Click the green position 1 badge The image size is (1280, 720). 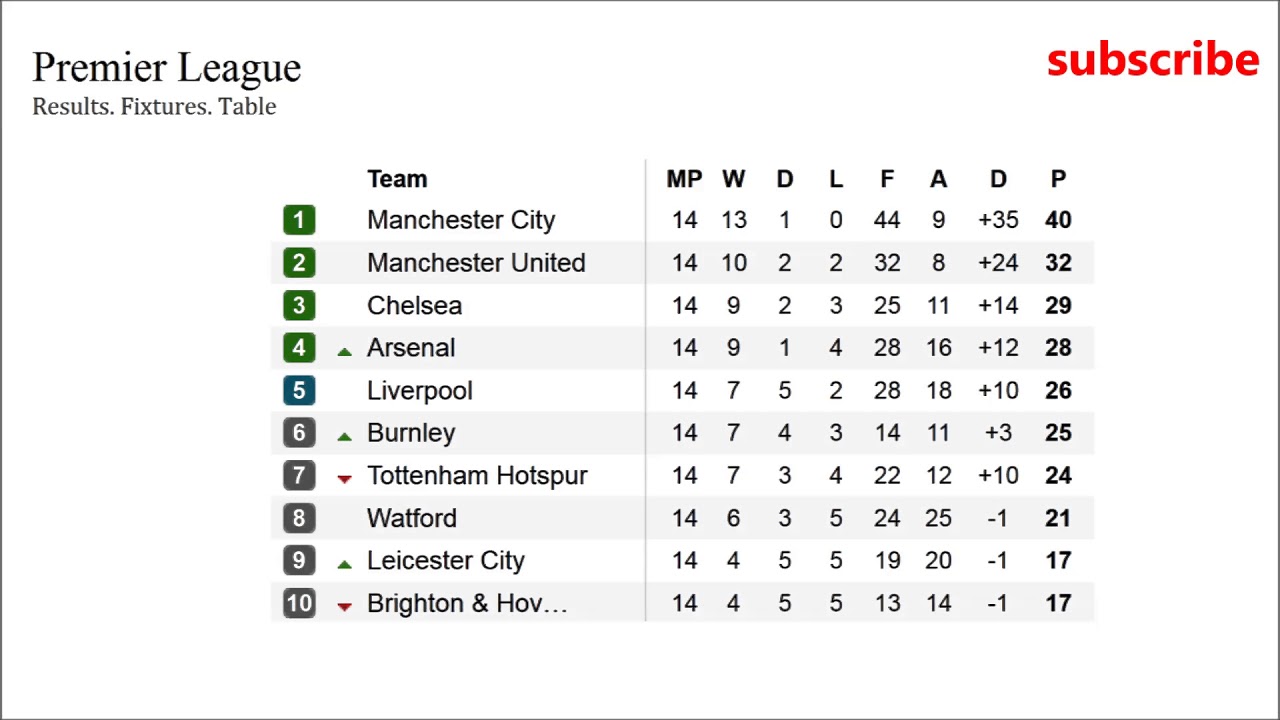[299, 220]
